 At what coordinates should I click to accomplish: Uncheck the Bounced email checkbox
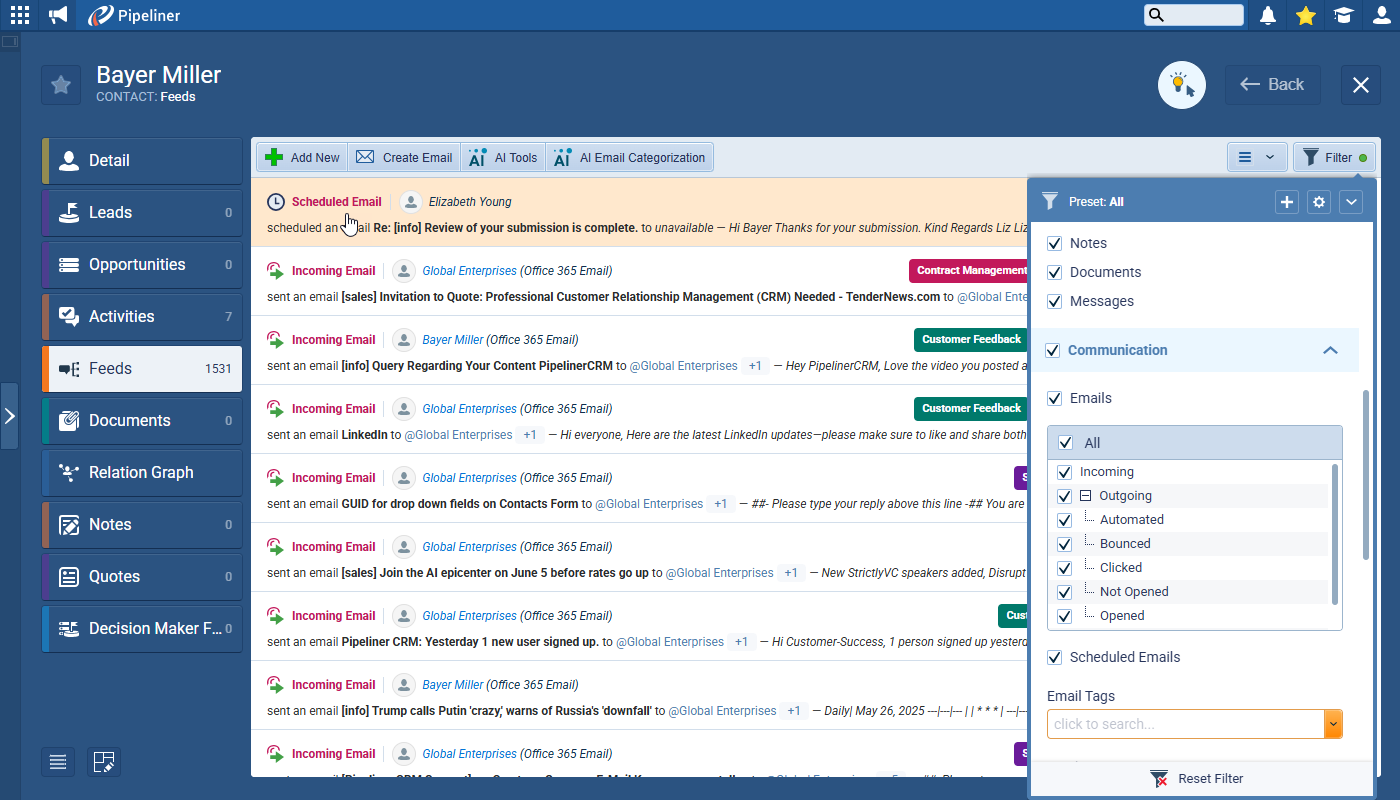1064,544
